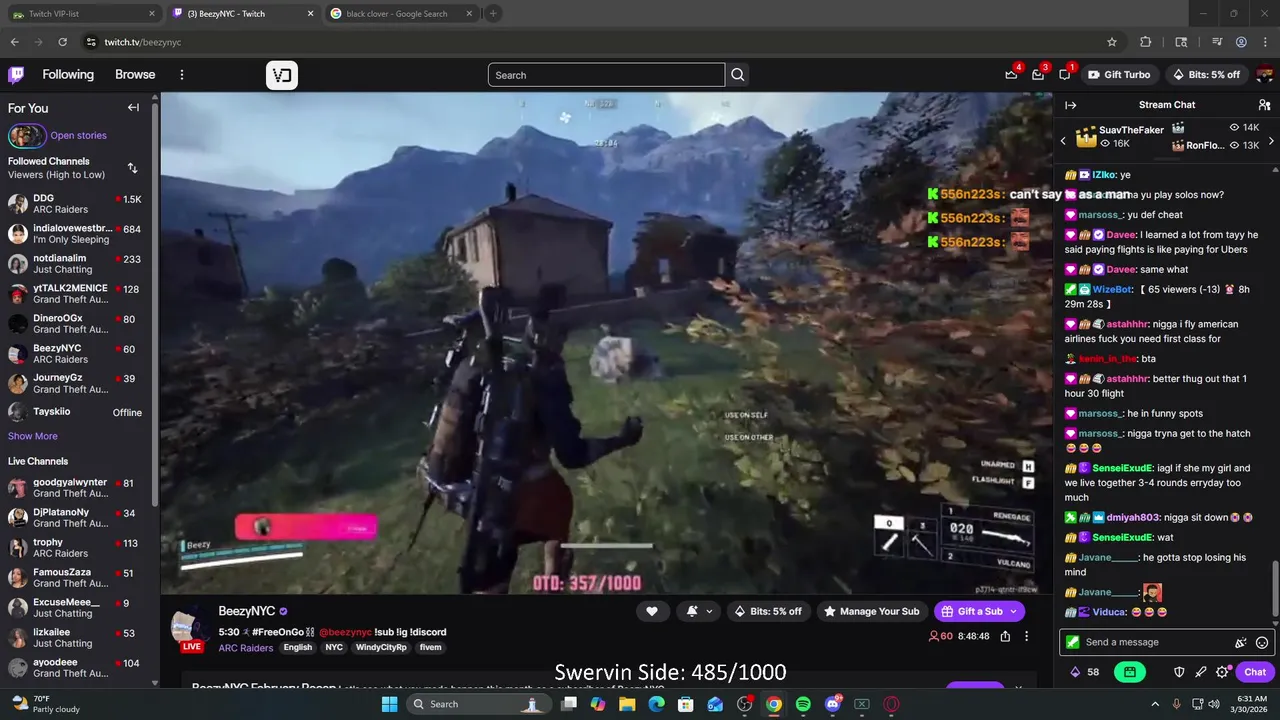Click the English stream tag

[x=298, y=648]
